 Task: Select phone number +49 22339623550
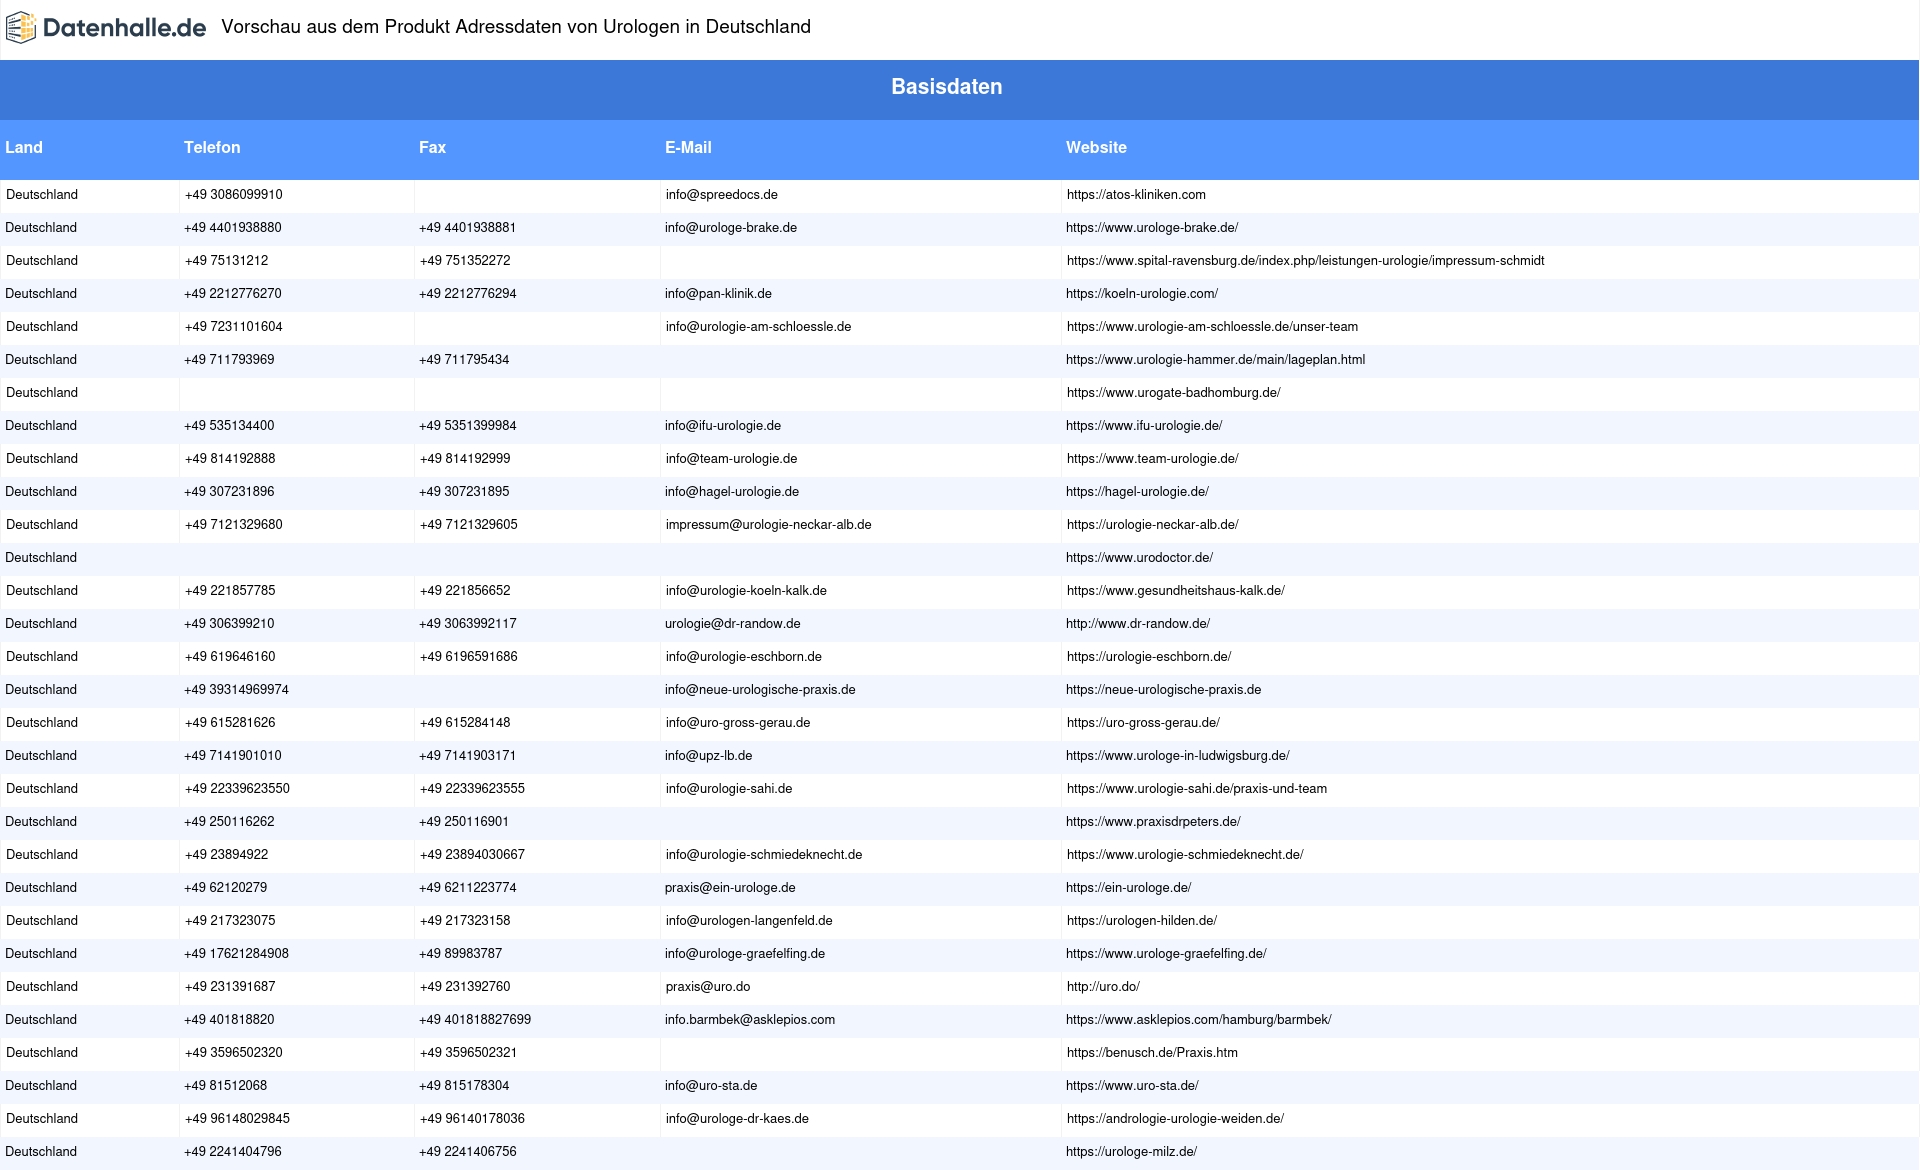237,789
